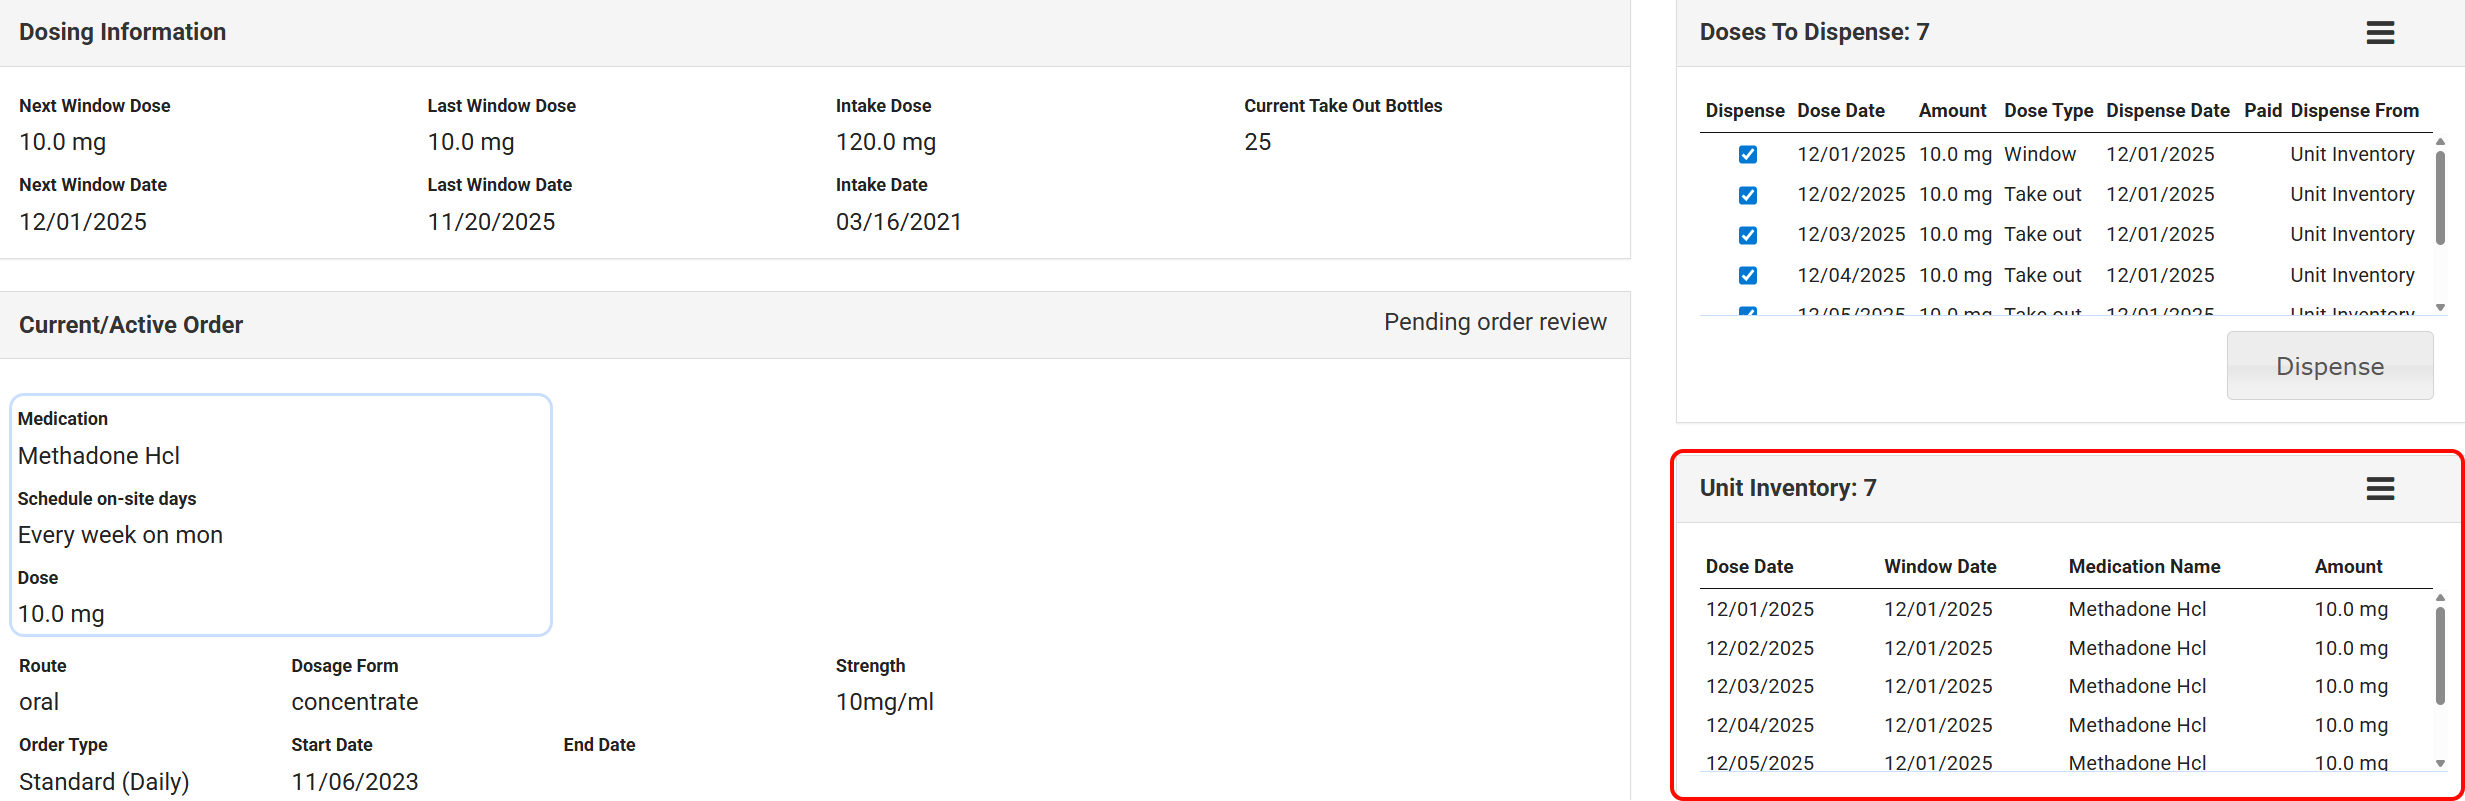Viewport: 2465px width, 801px height.
Task: Uncheck the 12/01/2025 Window dose checkbox
Action: click(x=1747, y=155)
